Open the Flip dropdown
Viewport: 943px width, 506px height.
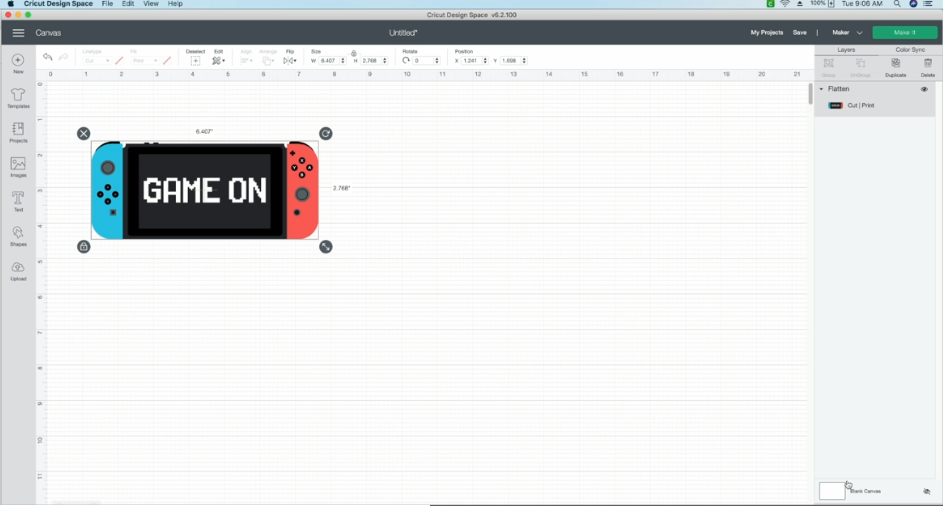tap(290, 61)
